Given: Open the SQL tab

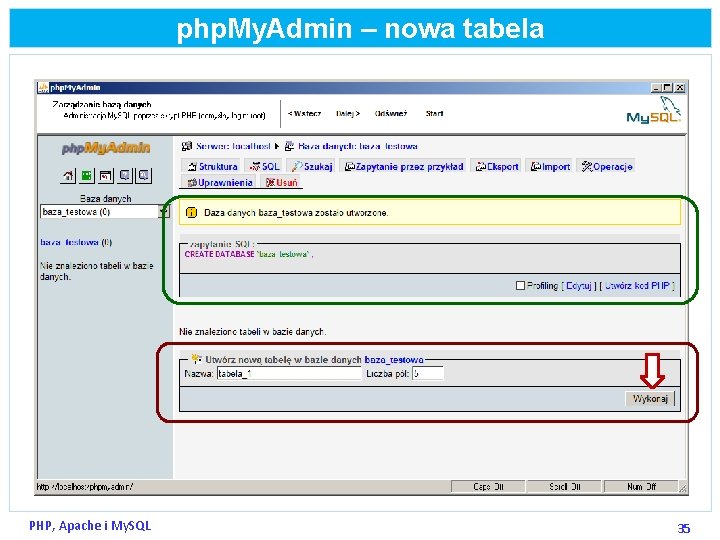Looking at the screenshot, I should (x=264, y=166).
